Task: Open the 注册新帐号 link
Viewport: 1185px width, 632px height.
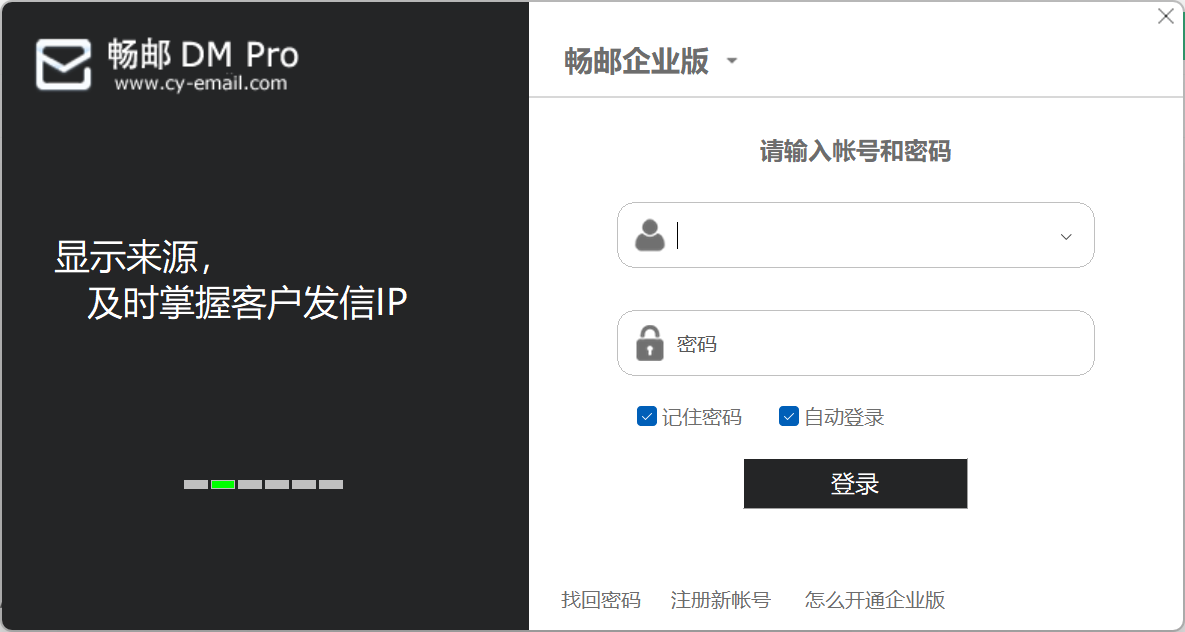Action: click(721, 600)
